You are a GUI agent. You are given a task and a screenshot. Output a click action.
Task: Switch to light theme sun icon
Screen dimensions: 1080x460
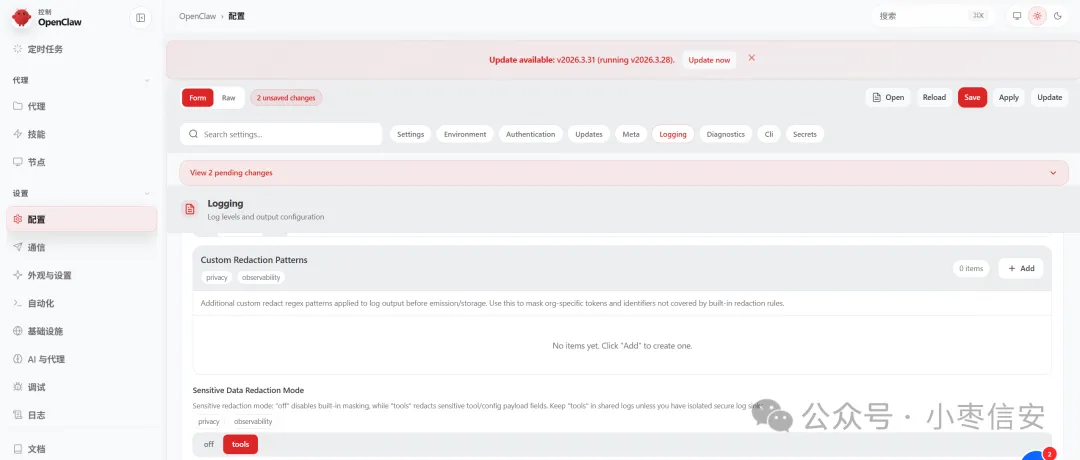1037,16
